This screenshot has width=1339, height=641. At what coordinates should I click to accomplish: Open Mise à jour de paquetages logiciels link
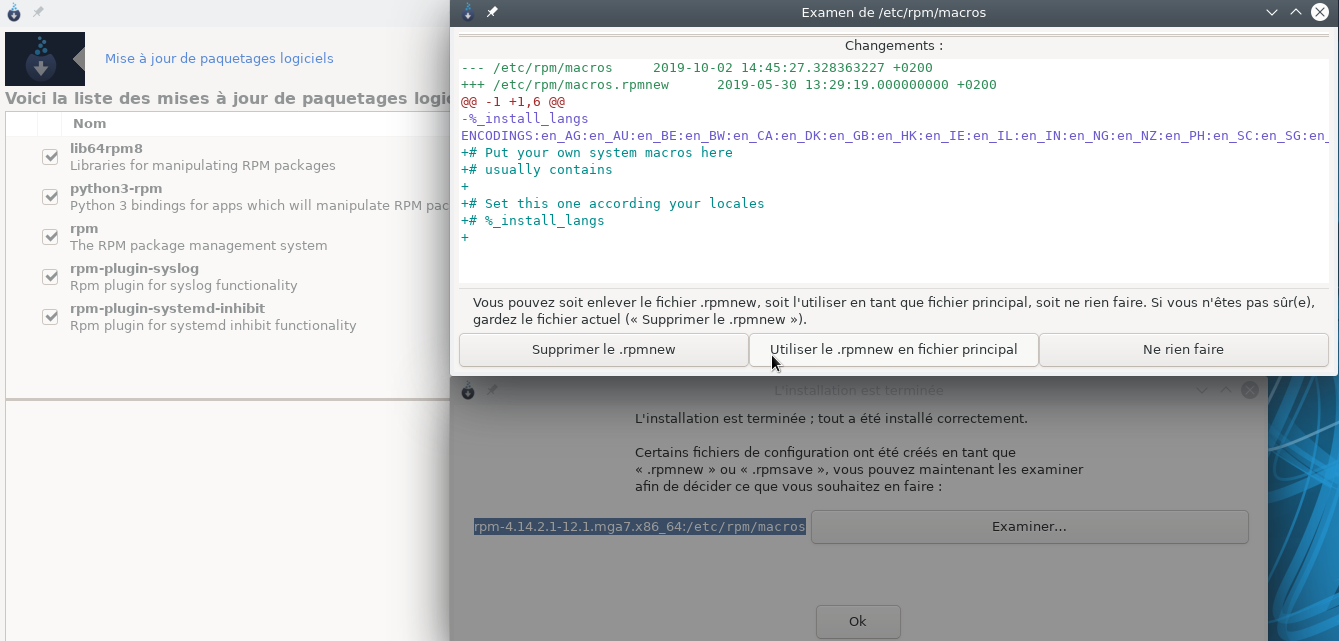pyautogui.click(x=219, y=58)
